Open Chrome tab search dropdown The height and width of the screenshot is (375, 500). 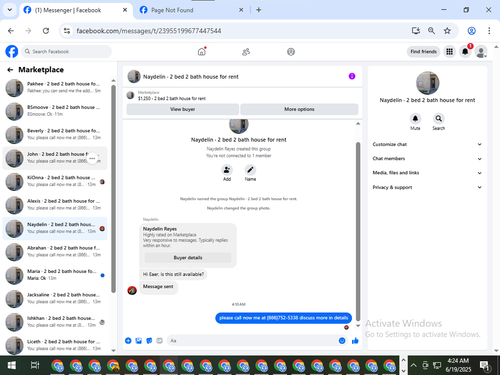tap(10, 10)
